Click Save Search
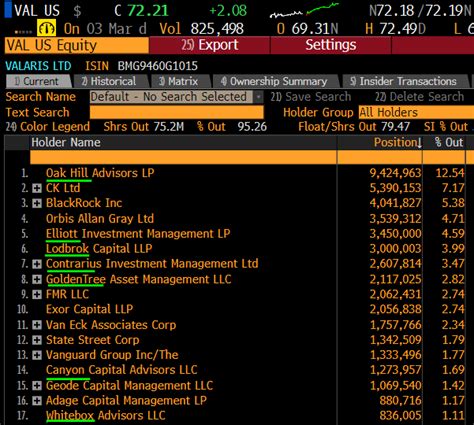Viewport: 474px width, 425px height. point(311,97)
